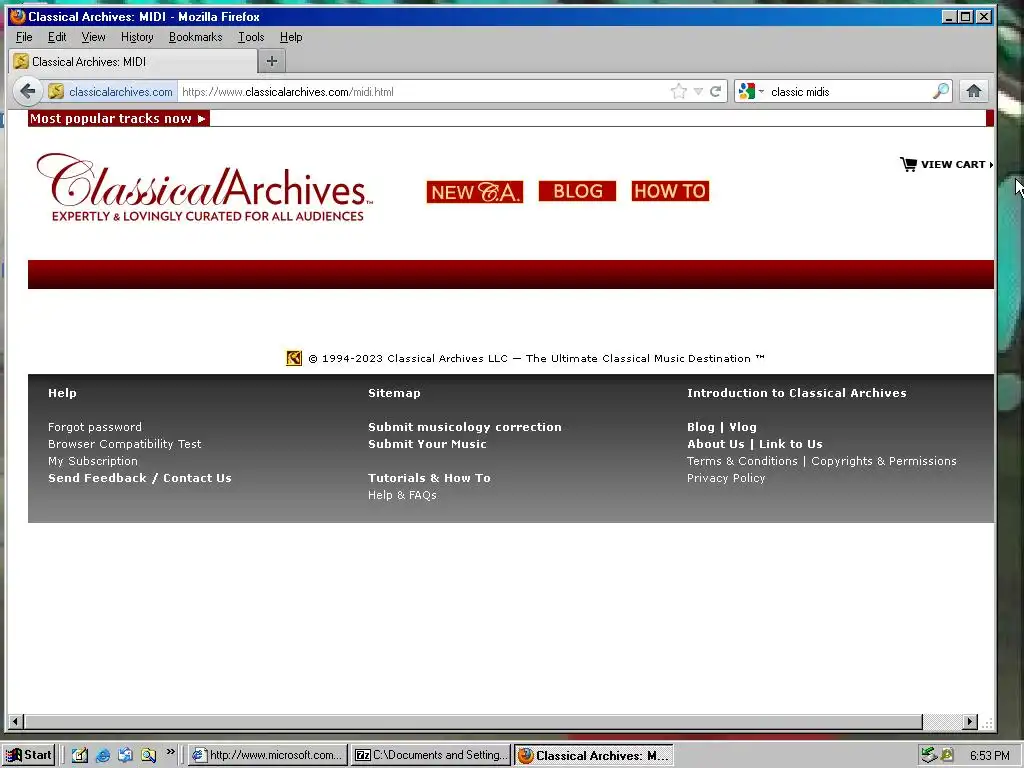Open the Bookmarks menu
Viewport: 1024px width, 768px height.
tap(195, 37)
